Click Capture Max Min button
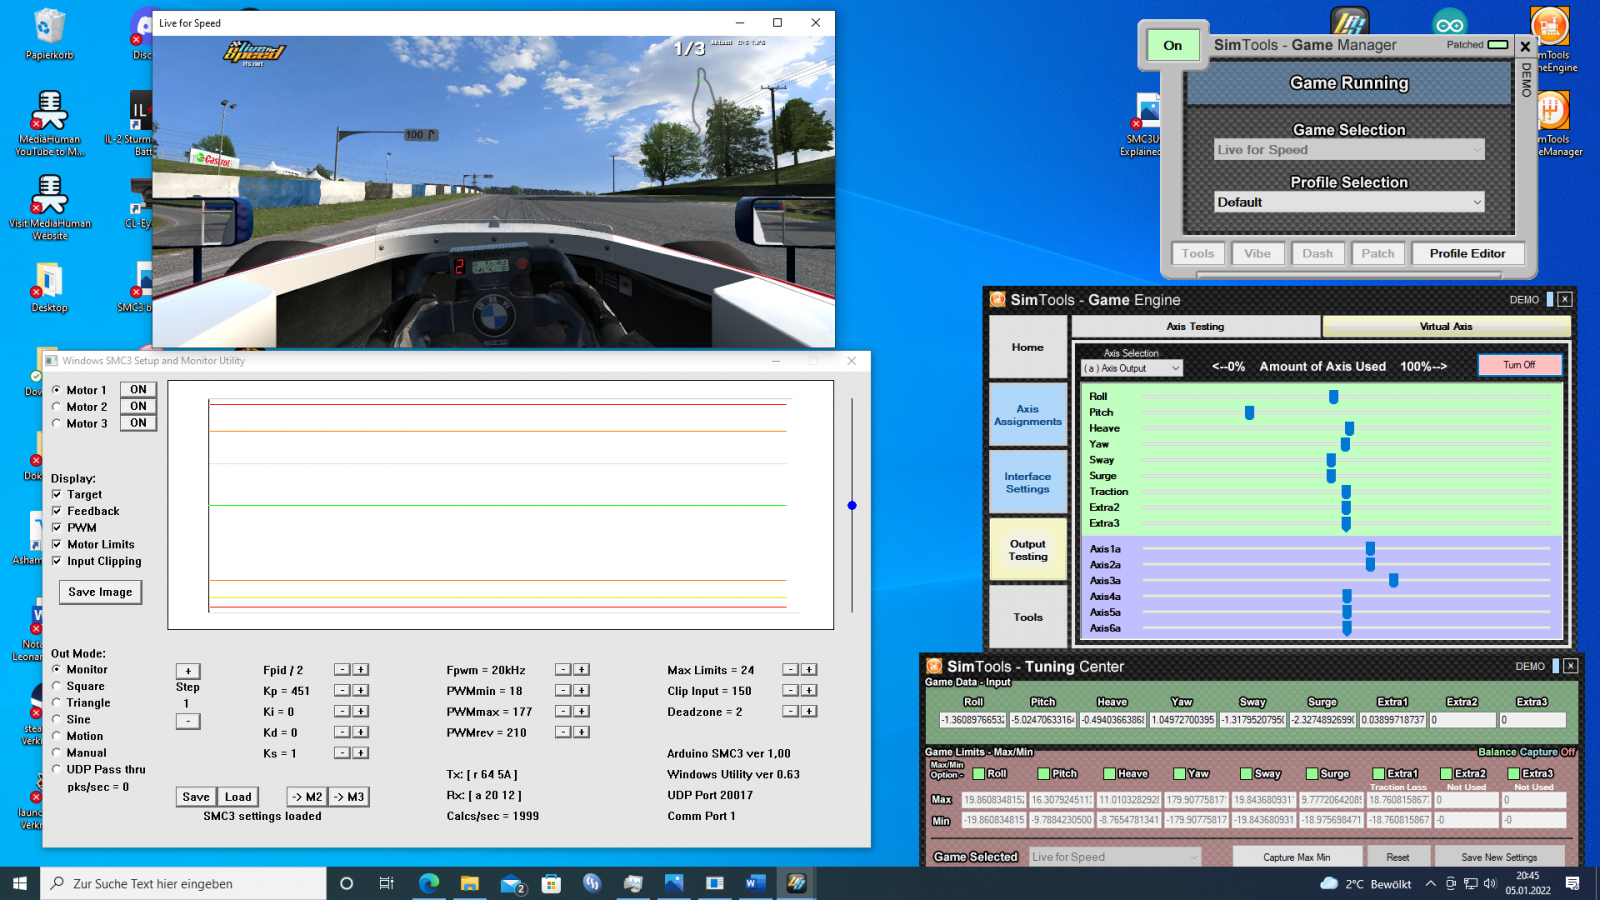The width and height of the screenshot is (1600, 900). click(1296, 857)
